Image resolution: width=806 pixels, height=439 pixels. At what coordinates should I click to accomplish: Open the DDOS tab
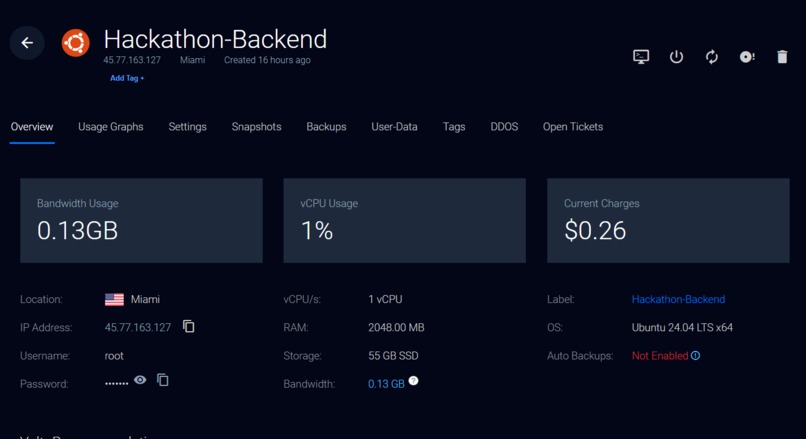[504, 127]
